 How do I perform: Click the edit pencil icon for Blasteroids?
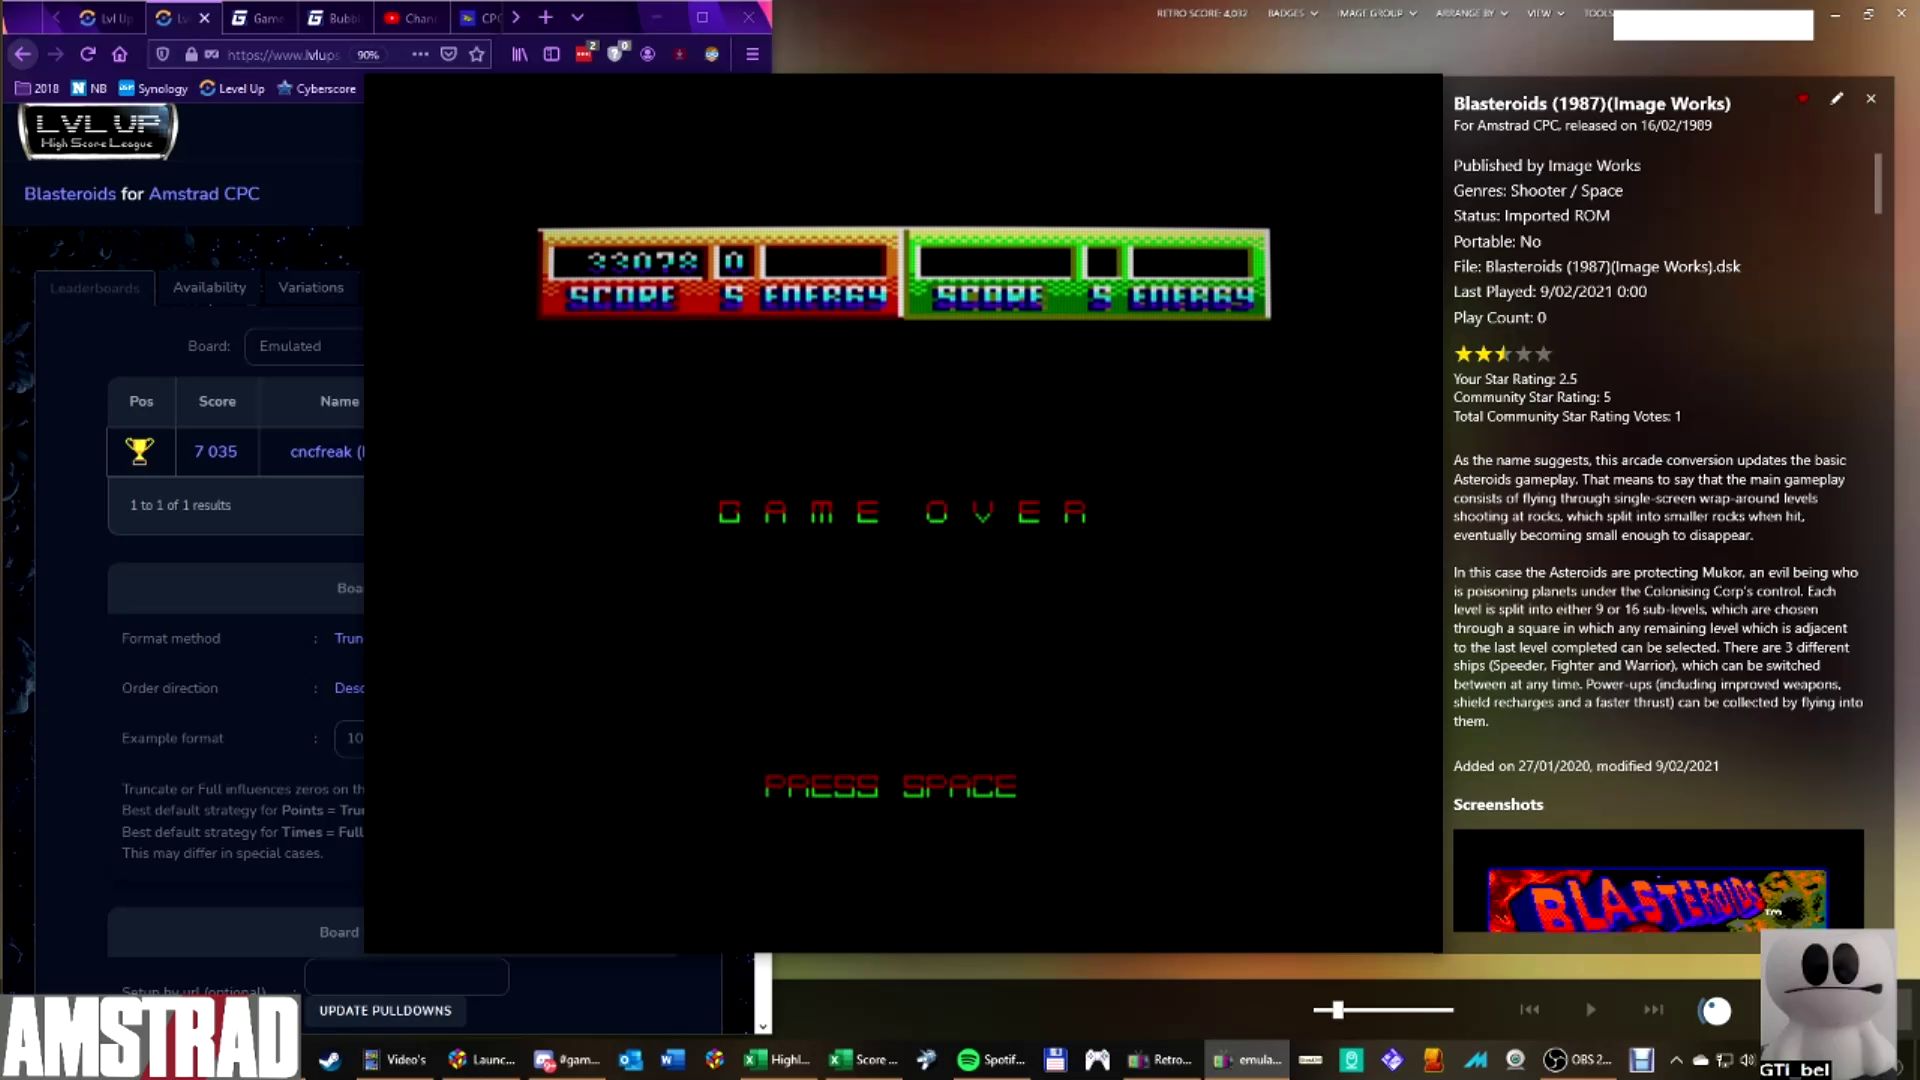click(1836, 99)
